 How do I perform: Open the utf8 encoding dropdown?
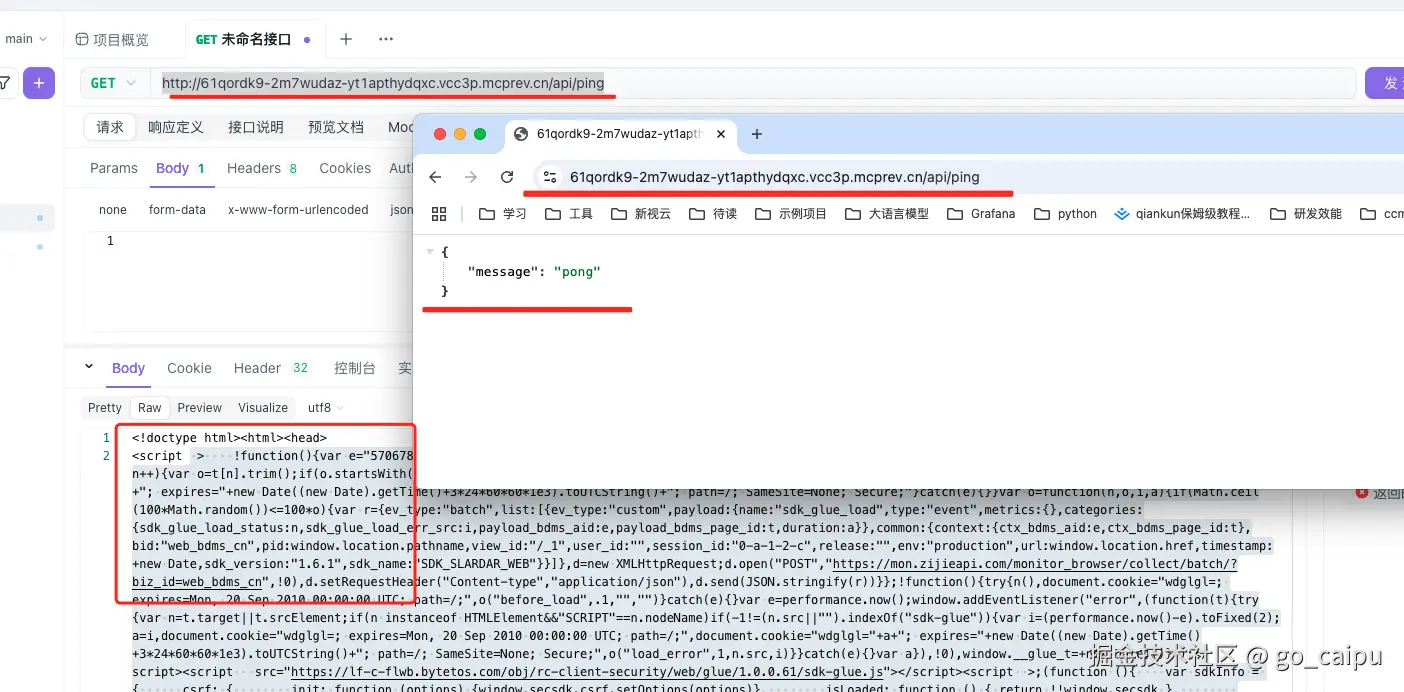[x=323, y=407]
